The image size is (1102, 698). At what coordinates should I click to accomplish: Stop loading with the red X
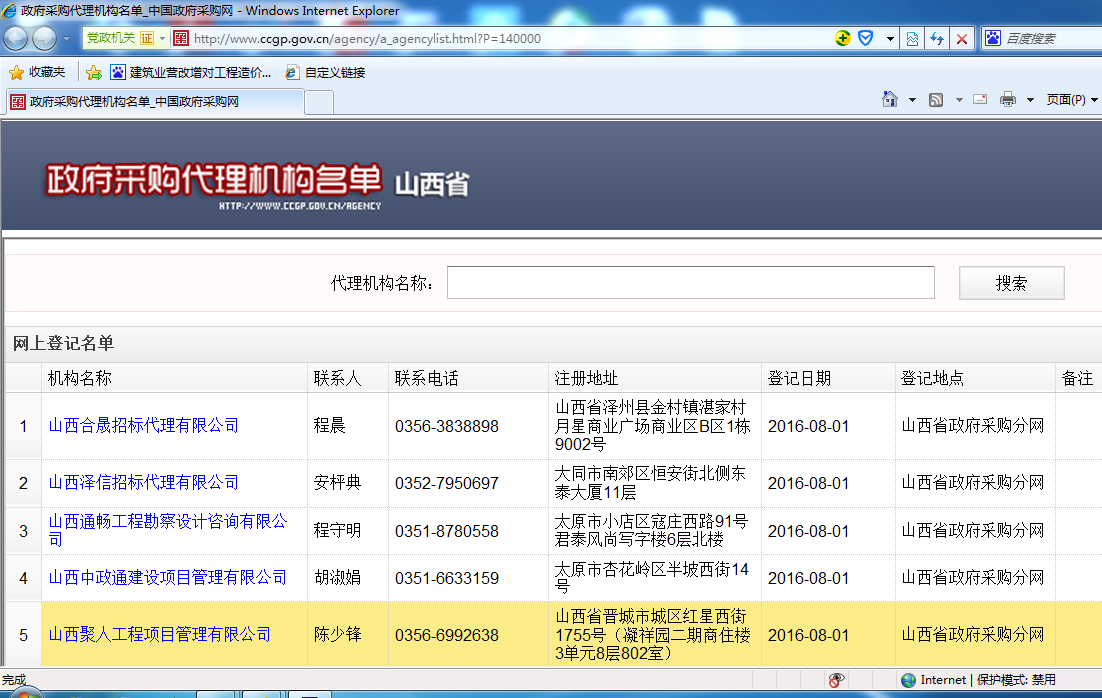point(961,39)
